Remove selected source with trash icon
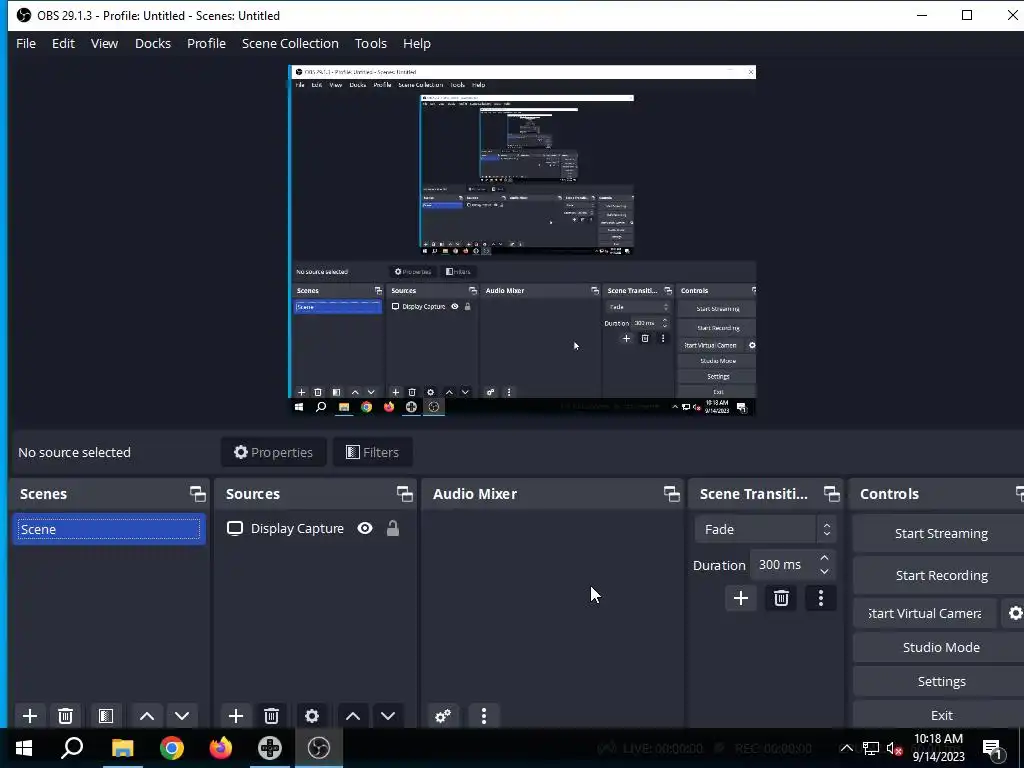Viewport: 1024px width, 768px height. pos(272,716)
